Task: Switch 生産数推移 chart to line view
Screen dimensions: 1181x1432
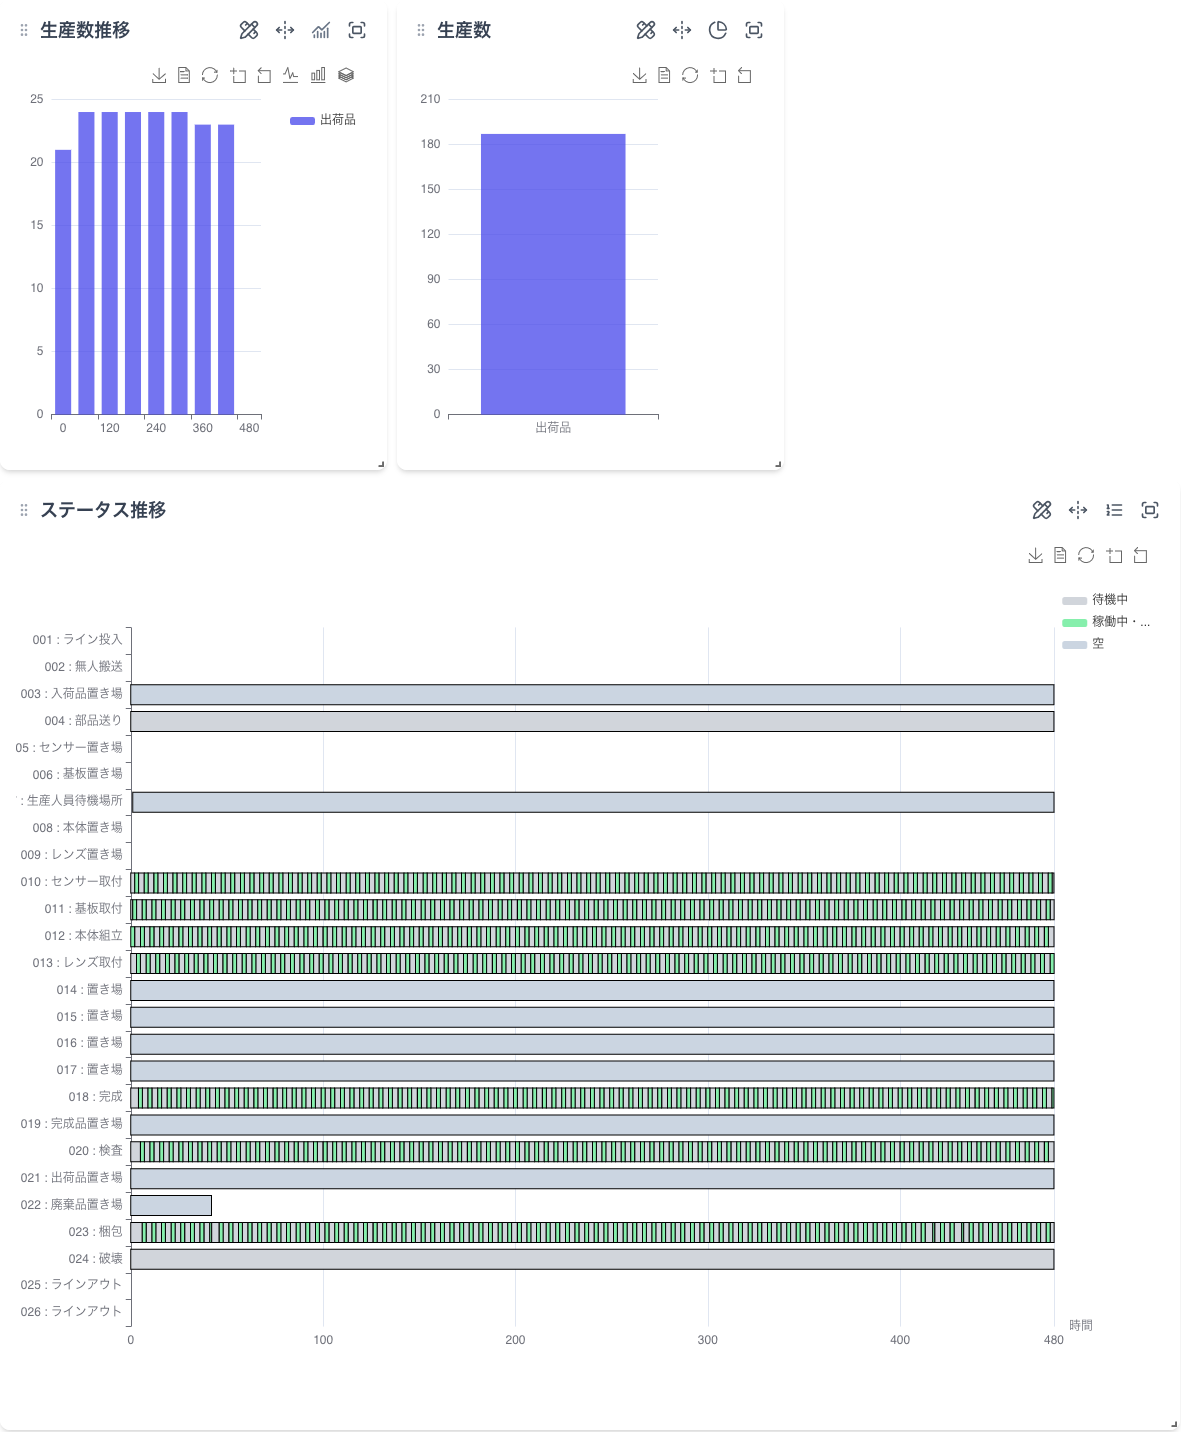Action: pos(291,75)
